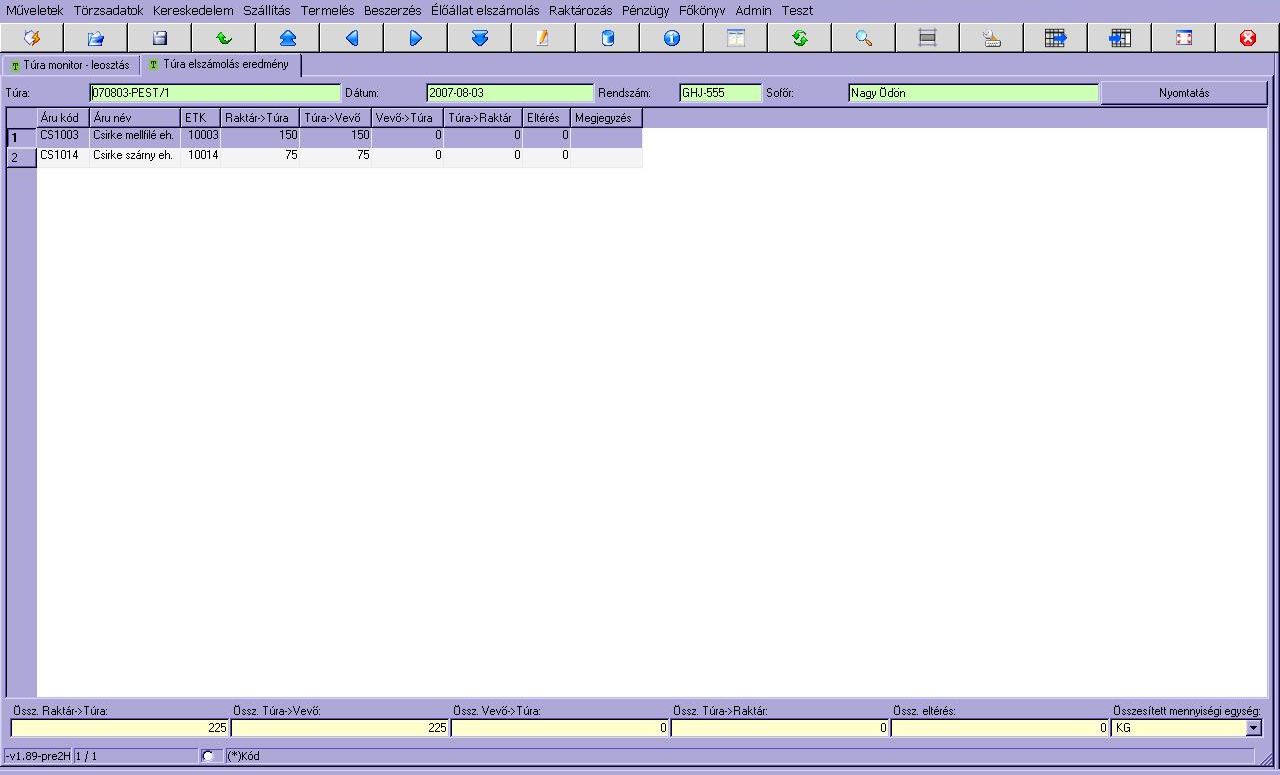The width and height of the screenshot is (1280, 775).
Task: Go to next record with right arrow
Action: [415, 38]
